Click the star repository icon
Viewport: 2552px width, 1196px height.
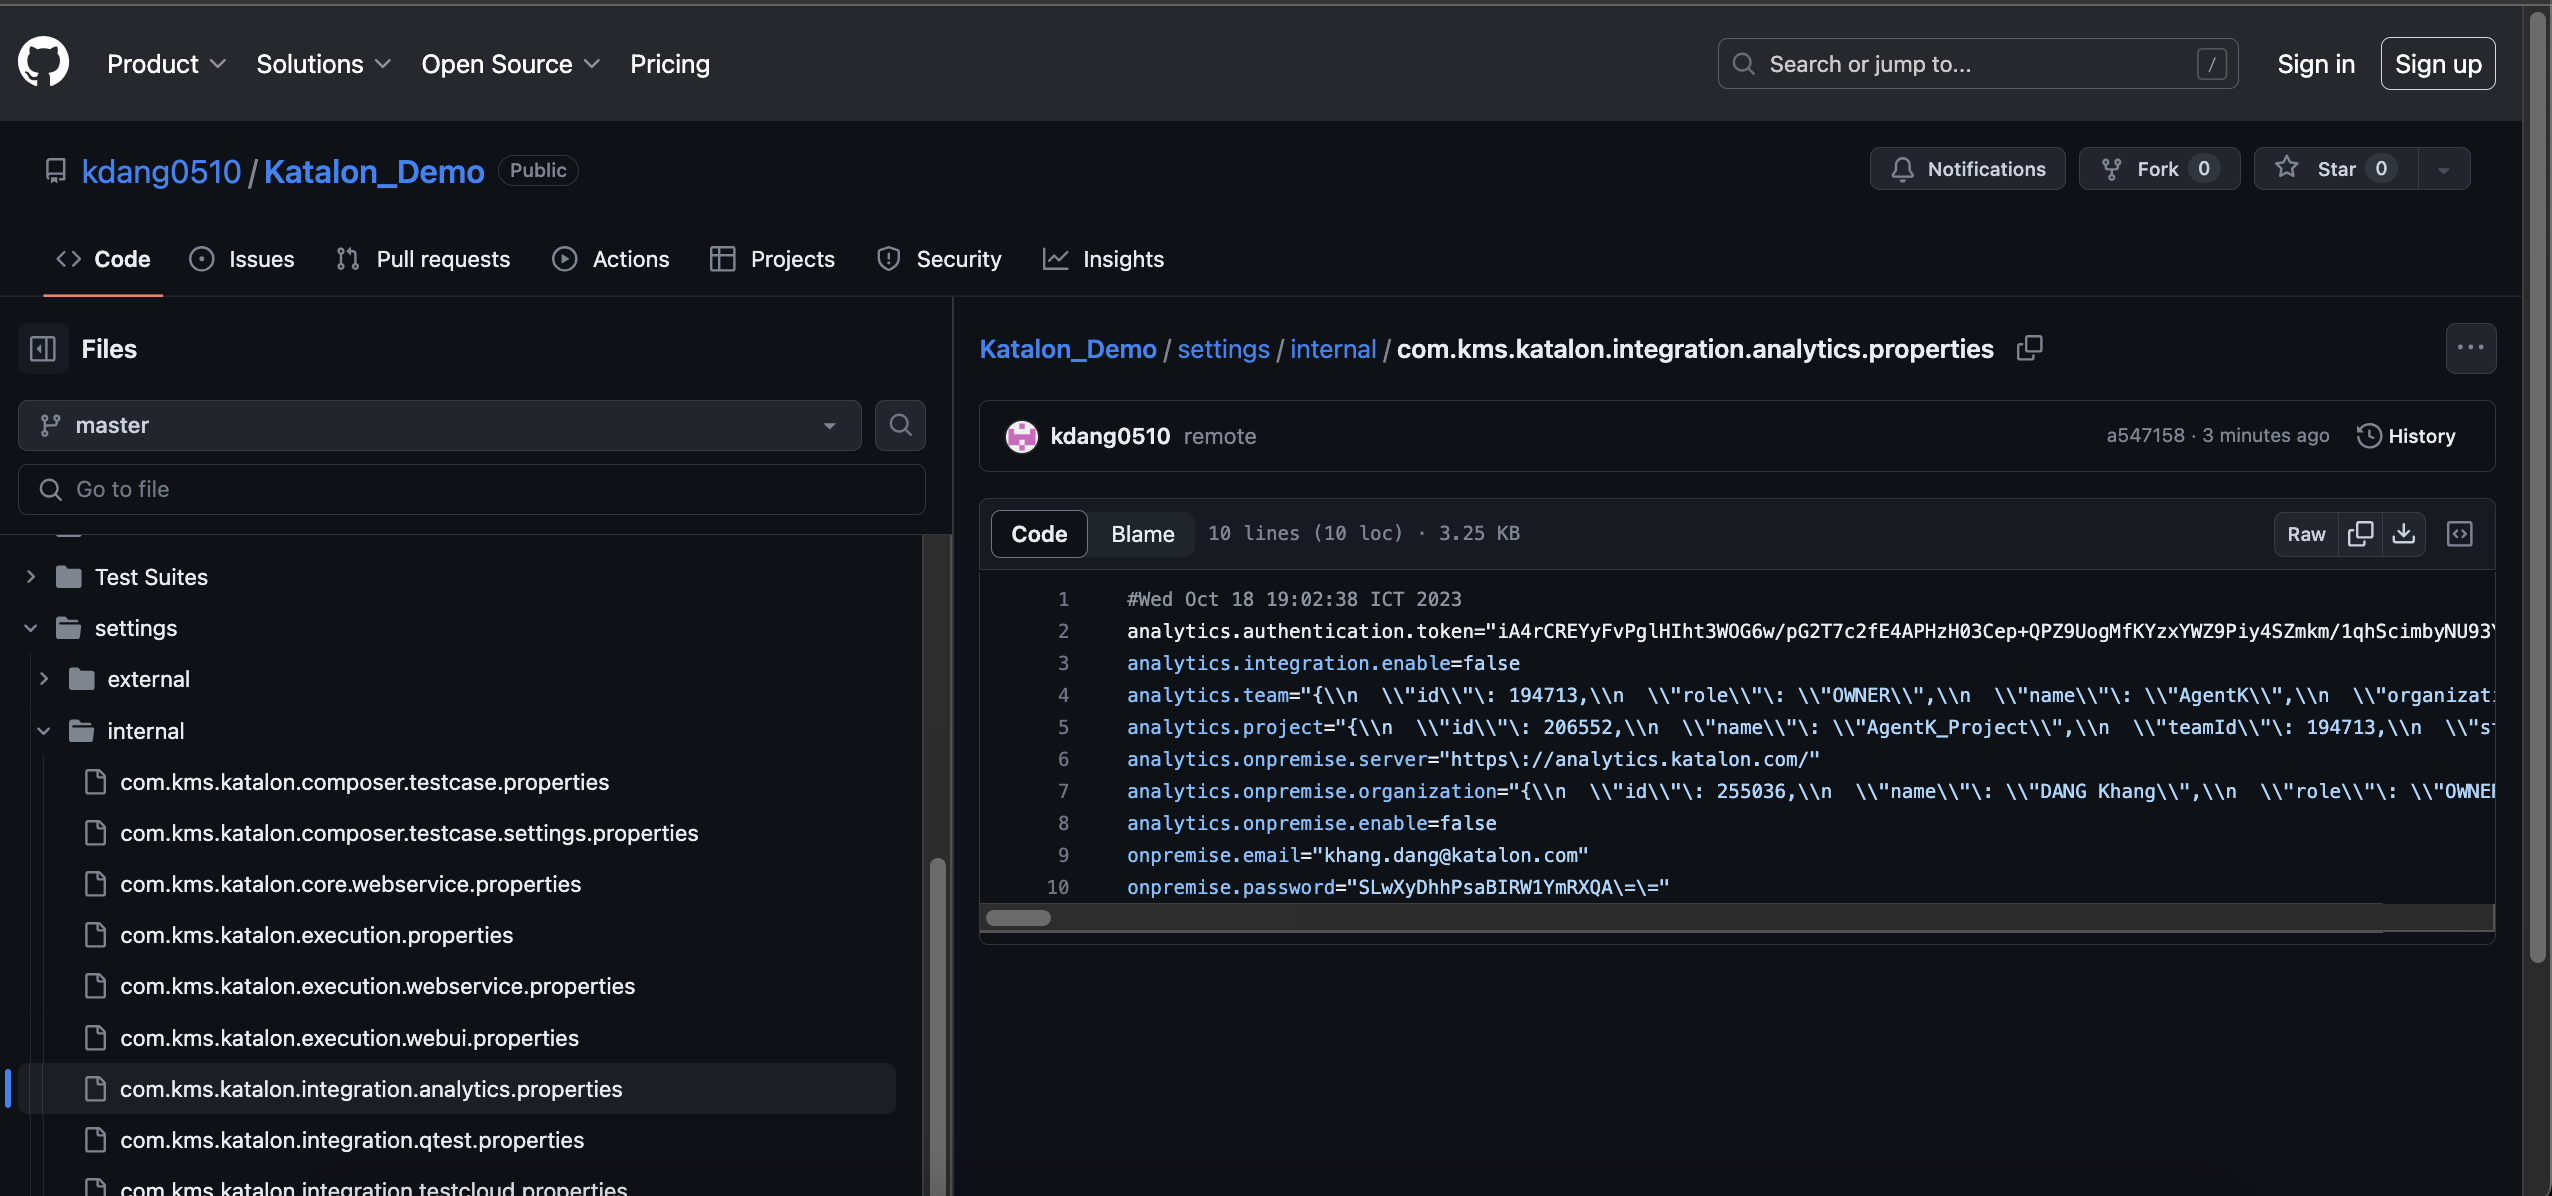(x=2288, y=168)
